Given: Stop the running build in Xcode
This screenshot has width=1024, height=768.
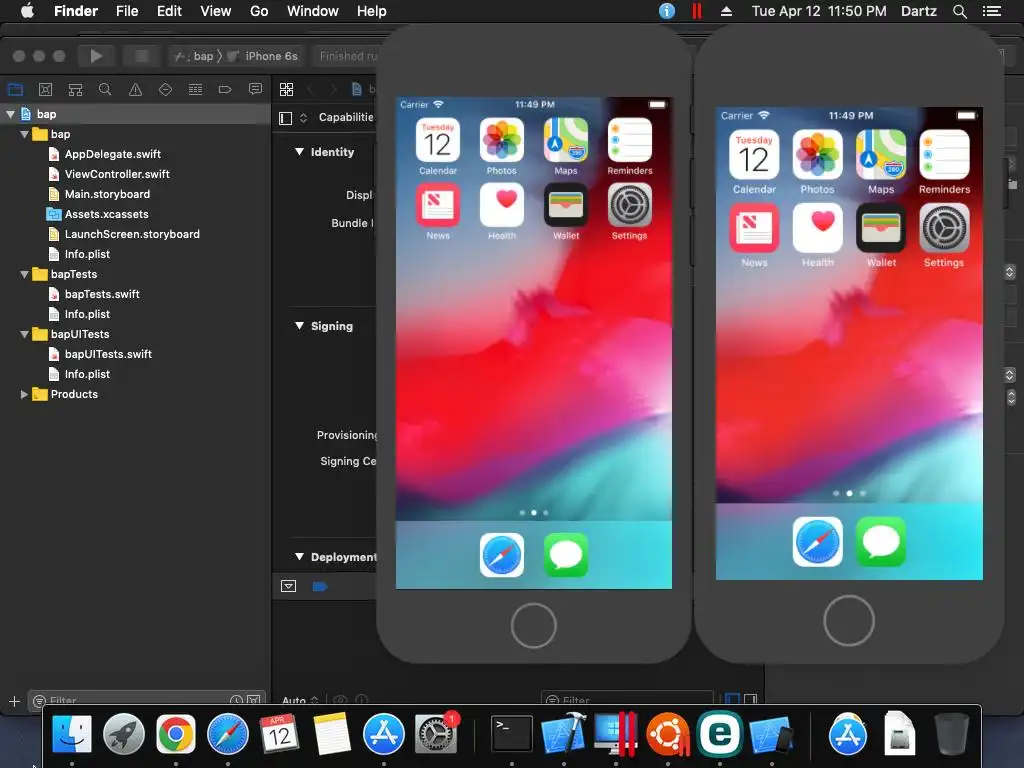Looking at the screenshot, I should pyautogui.click(x=141, y=56).
